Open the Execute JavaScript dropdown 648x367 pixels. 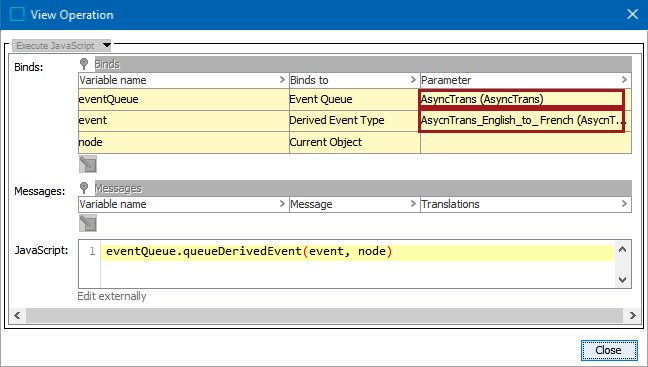click(107, 45)
